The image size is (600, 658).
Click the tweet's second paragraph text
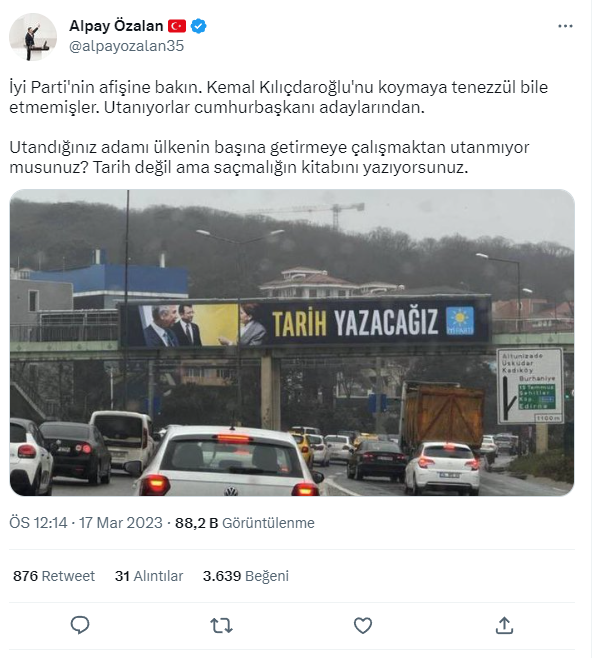[269, 157]
